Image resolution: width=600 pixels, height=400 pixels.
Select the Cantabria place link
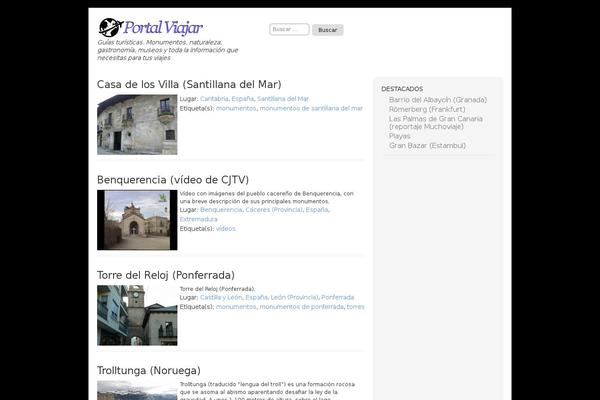coord(214,99)
